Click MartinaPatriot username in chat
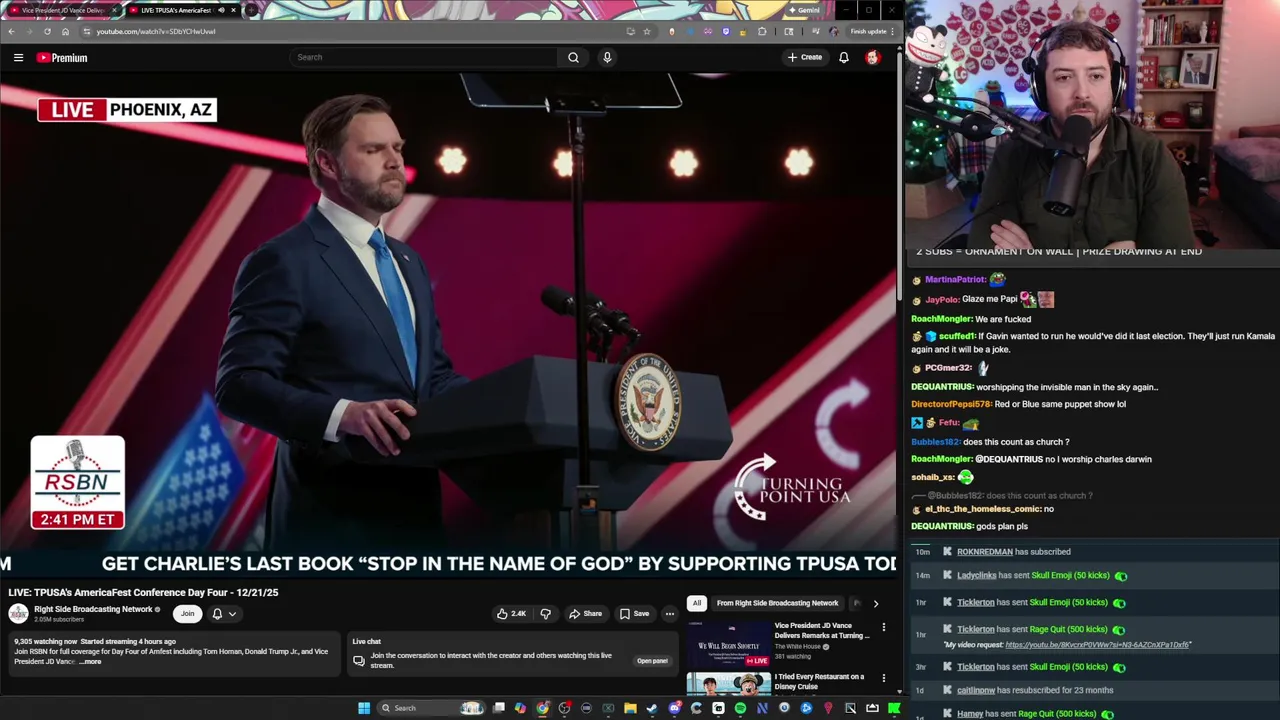 click(955, 280)
